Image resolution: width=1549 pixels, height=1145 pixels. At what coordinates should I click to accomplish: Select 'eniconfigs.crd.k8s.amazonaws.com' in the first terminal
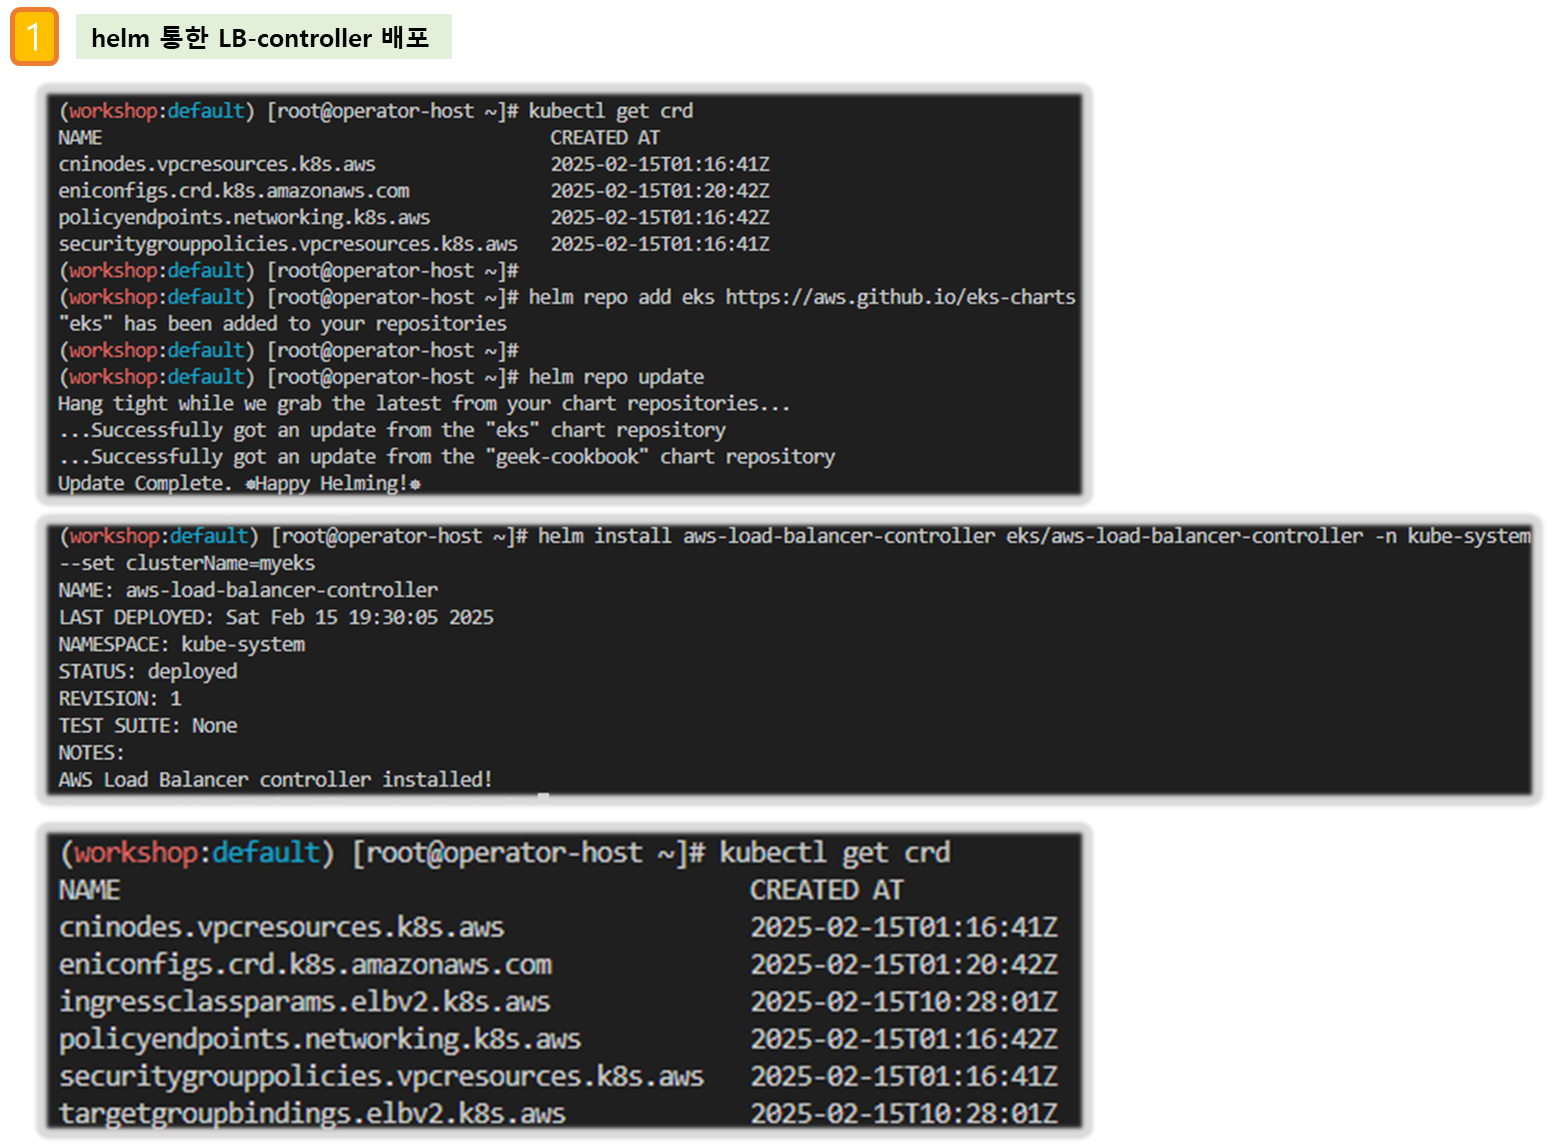point(234,191)
